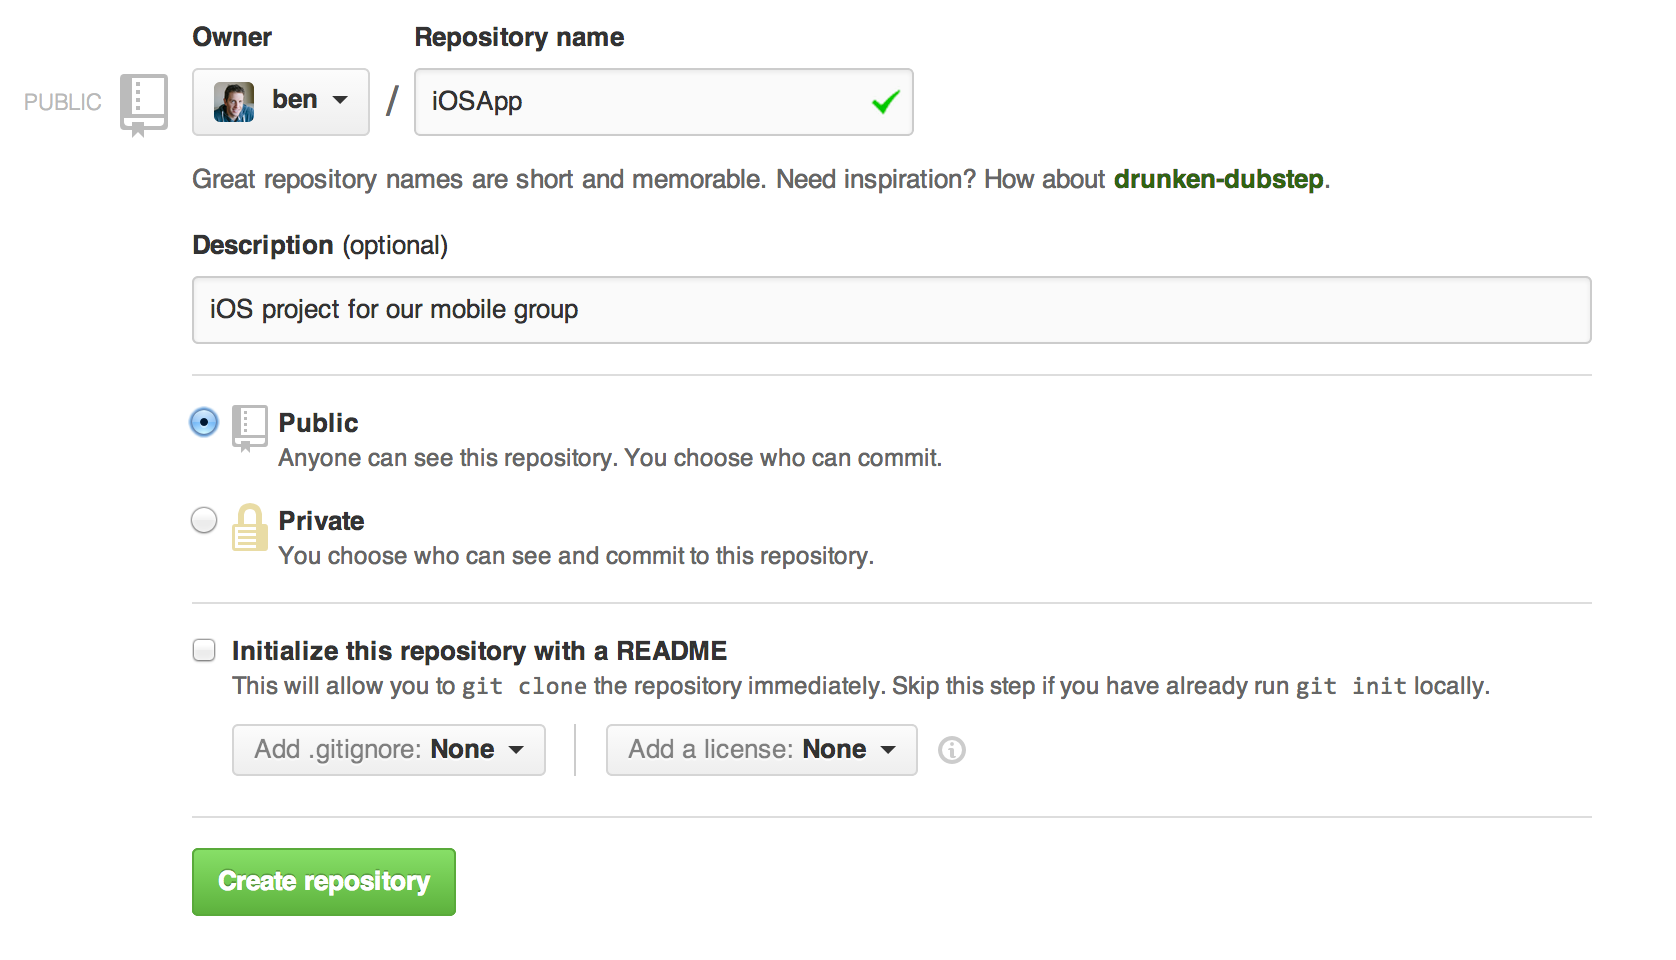1676x960 pixels.
Task: Click the license info icon
Action: click(951, 750)
